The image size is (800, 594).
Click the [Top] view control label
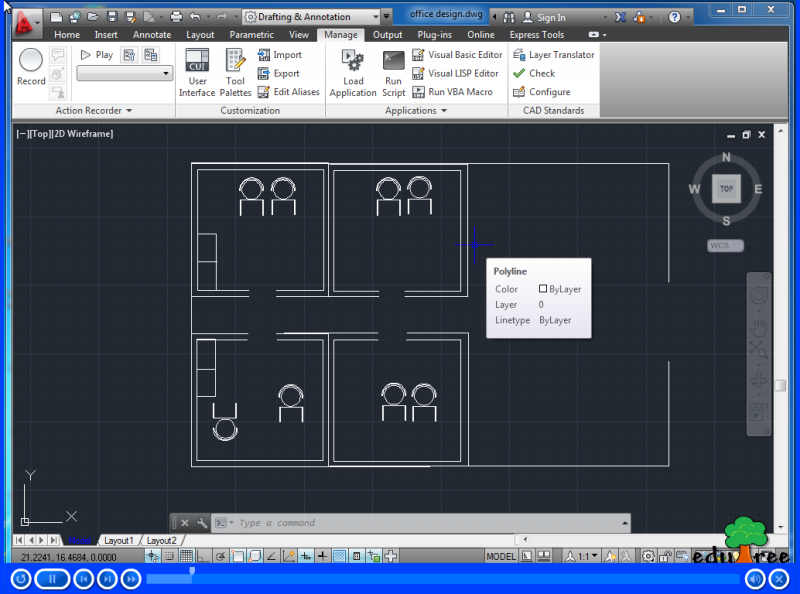(40, 134)
